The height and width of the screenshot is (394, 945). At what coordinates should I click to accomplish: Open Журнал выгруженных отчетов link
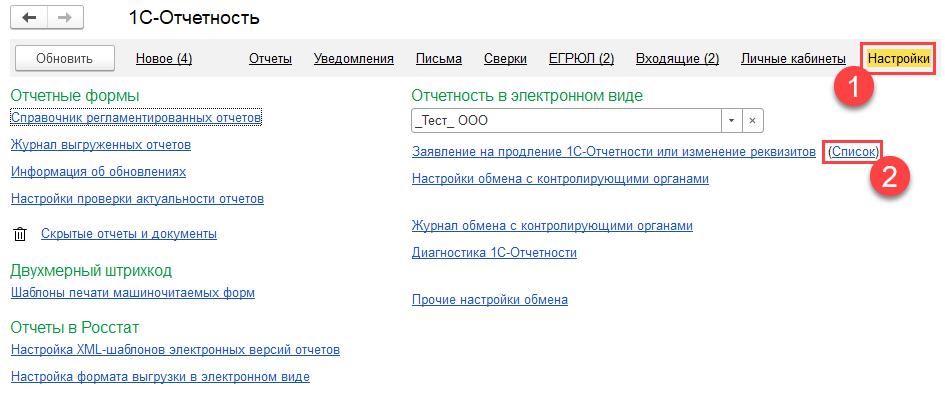(101, 145)
